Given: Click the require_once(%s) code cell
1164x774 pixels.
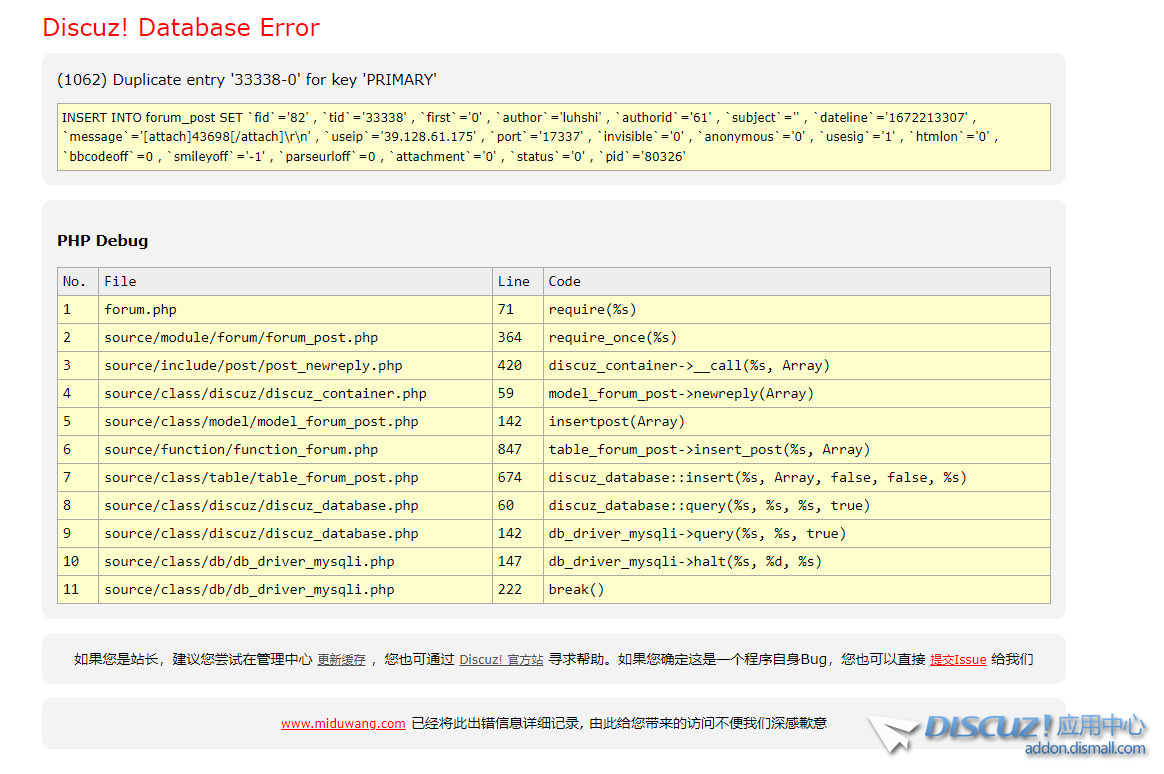Looking at the screenshot, I should pyautogui.click(x=797, y=338).
